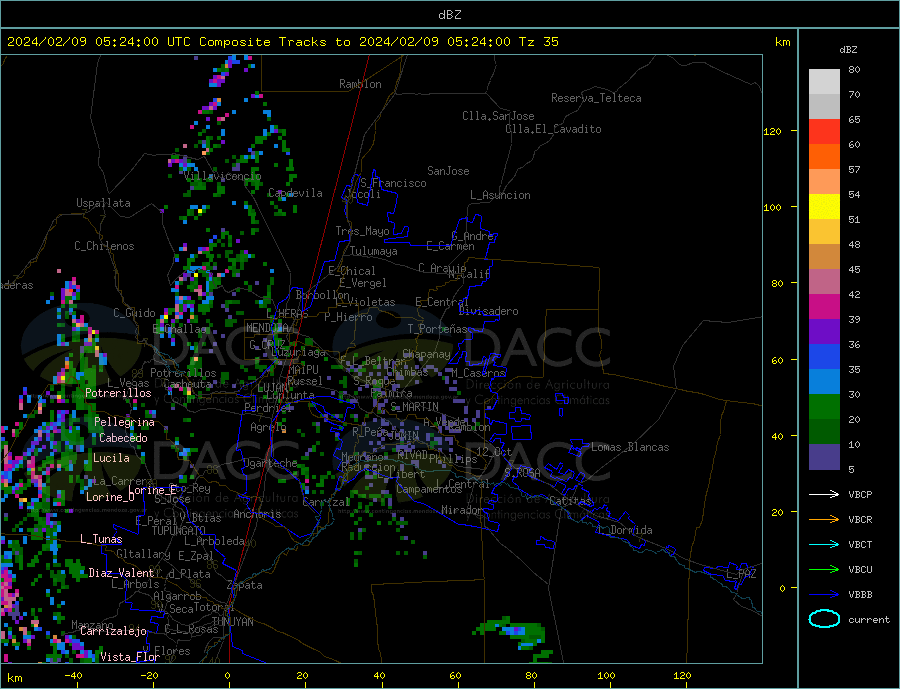The height and width of the screenshot is (689, 900).
Task: Click the SanJose label near map center-top
Action: point(448,171)
